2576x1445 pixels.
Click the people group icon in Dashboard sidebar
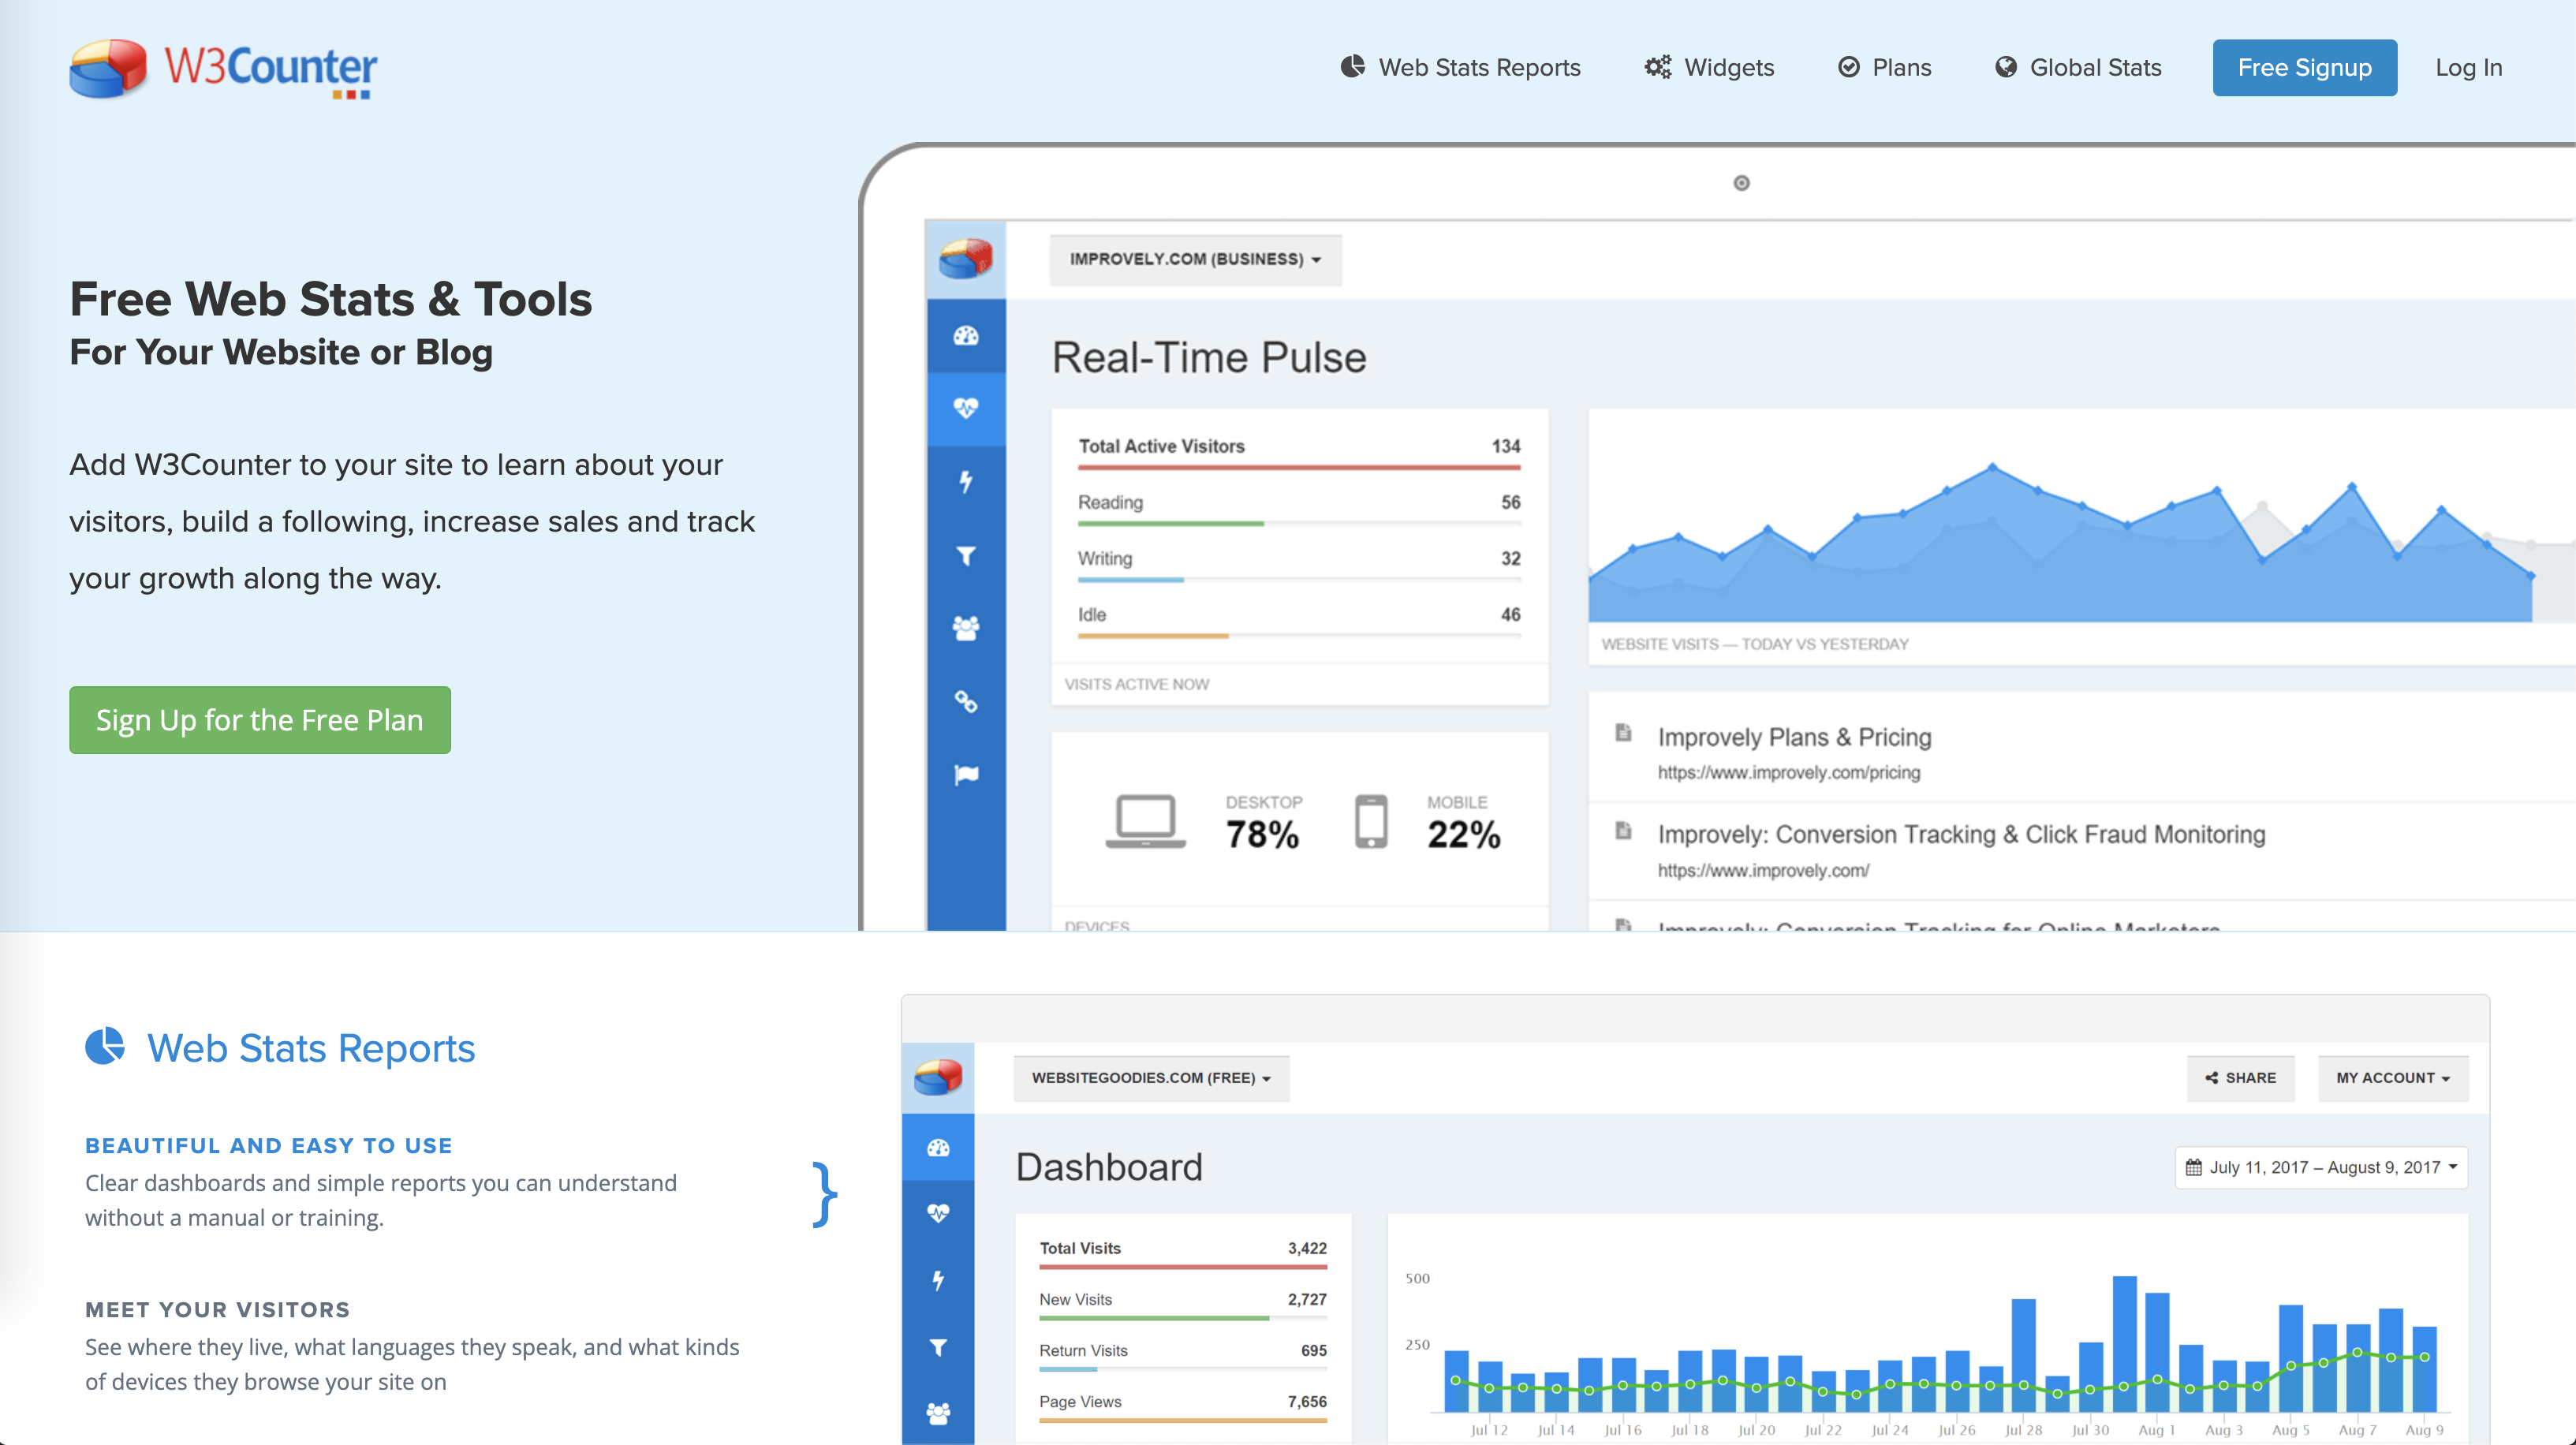[x=938, y=1413]
